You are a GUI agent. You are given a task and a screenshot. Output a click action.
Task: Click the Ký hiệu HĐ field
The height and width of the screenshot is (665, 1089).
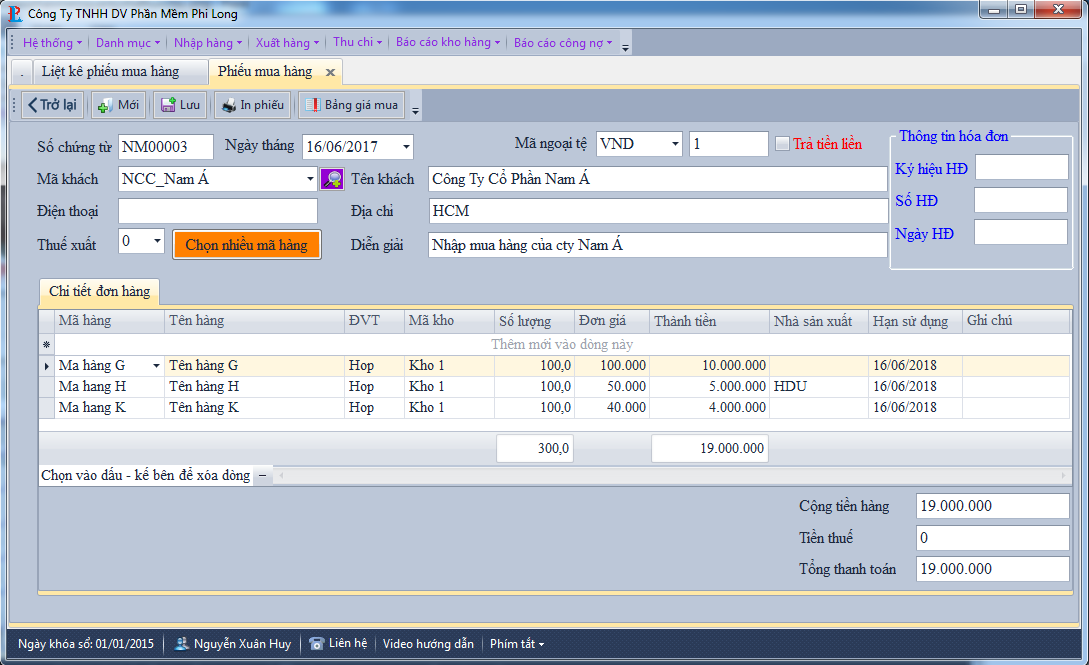[x=1022, y=167]
